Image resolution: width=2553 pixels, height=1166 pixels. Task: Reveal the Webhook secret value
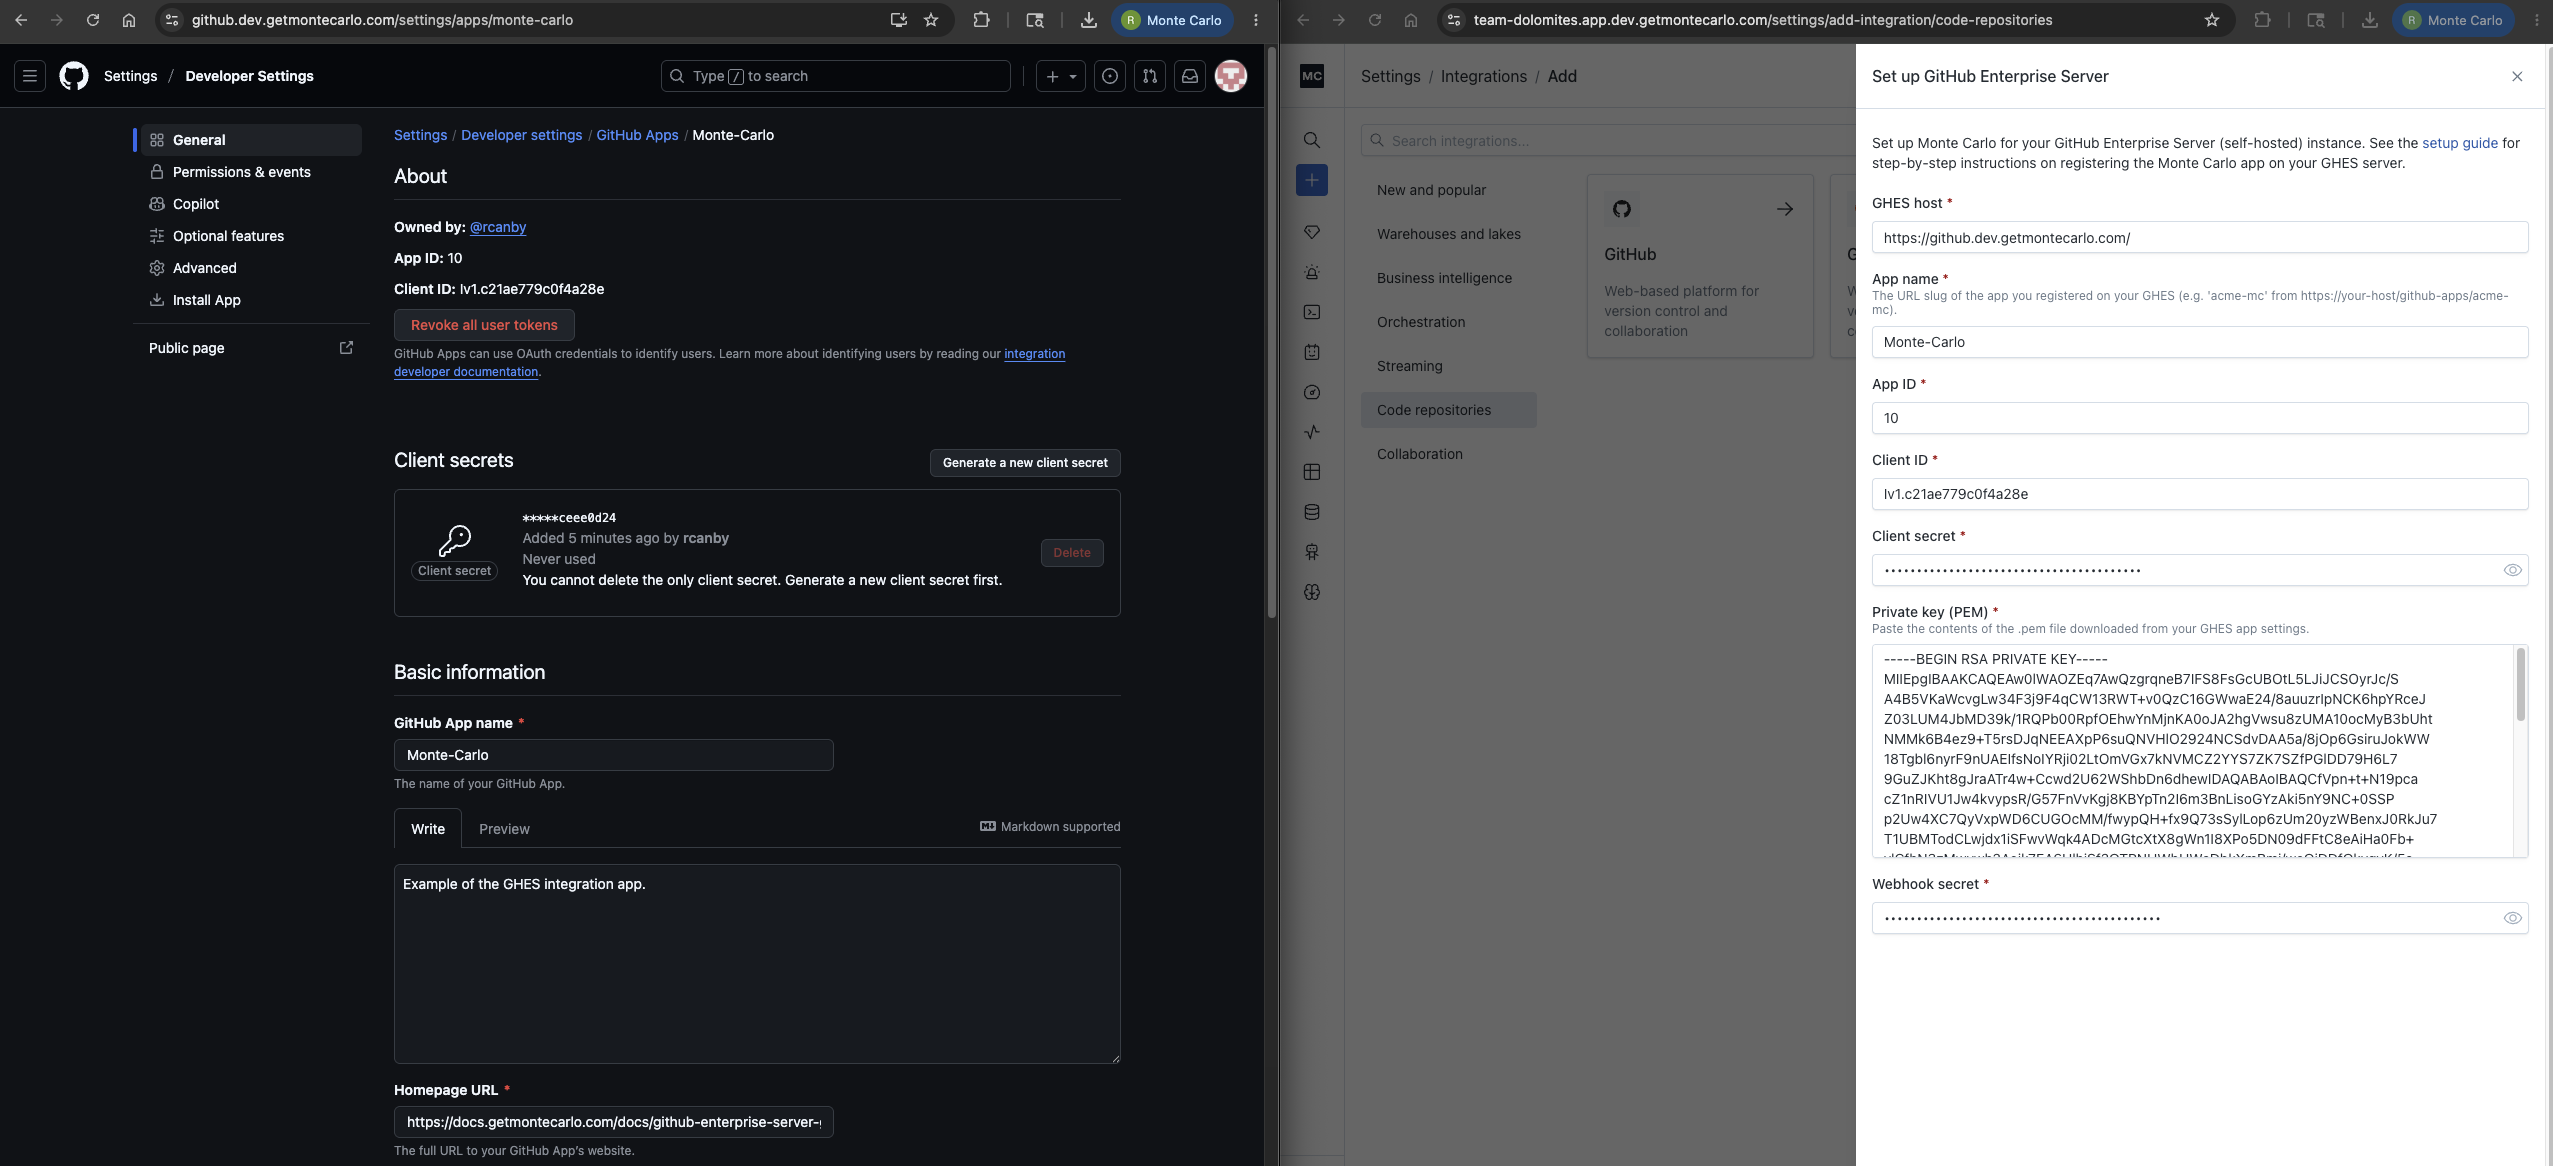click(x=2512, y=918)
